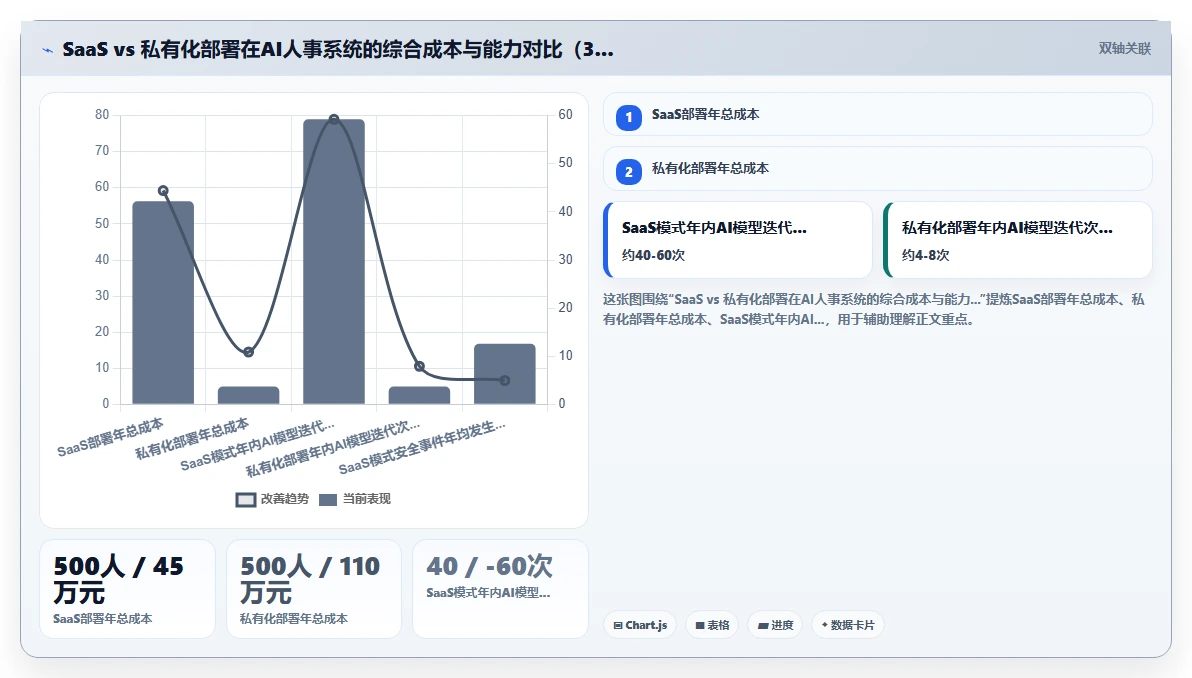Click the line point above the first bar

point(163,191)
